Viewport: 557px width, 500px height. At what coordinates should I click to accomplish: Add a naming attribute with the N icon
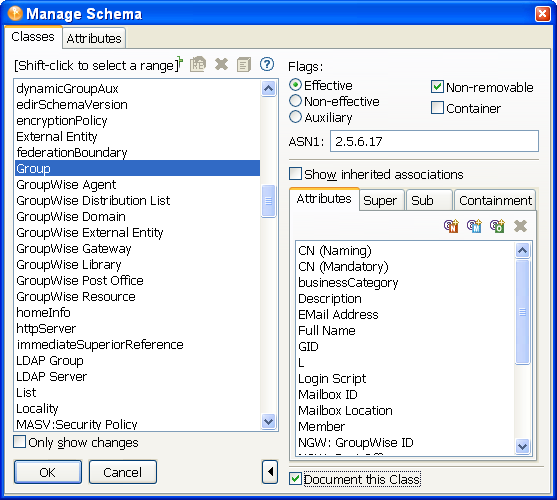click(x=451, y=226)
